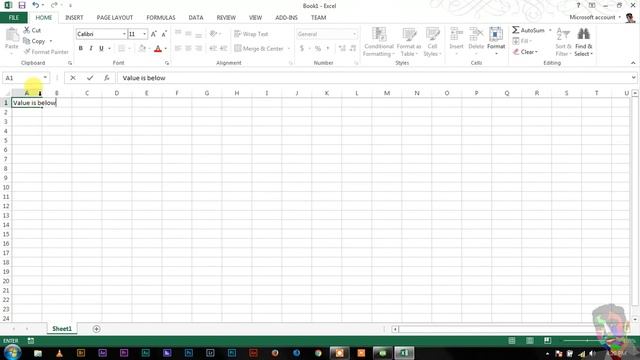Expand the formula bar
640x360 pixels.
click(x=633, y=78)
